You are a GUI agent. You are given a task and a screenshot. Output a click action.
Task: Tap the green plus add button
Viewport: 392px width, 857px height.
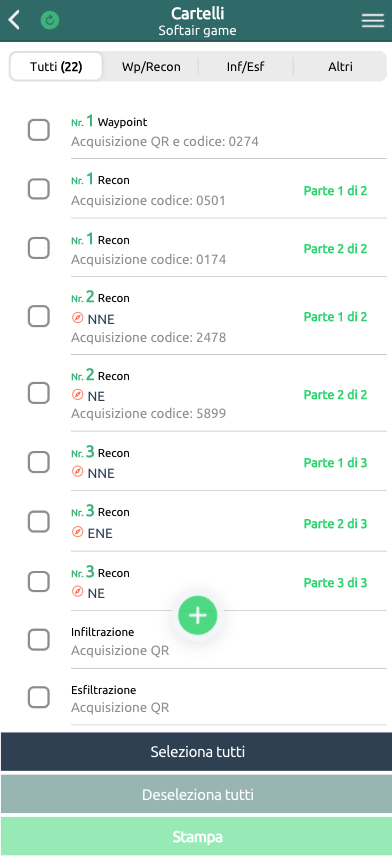pyautogui.click(x=197, y=615)
